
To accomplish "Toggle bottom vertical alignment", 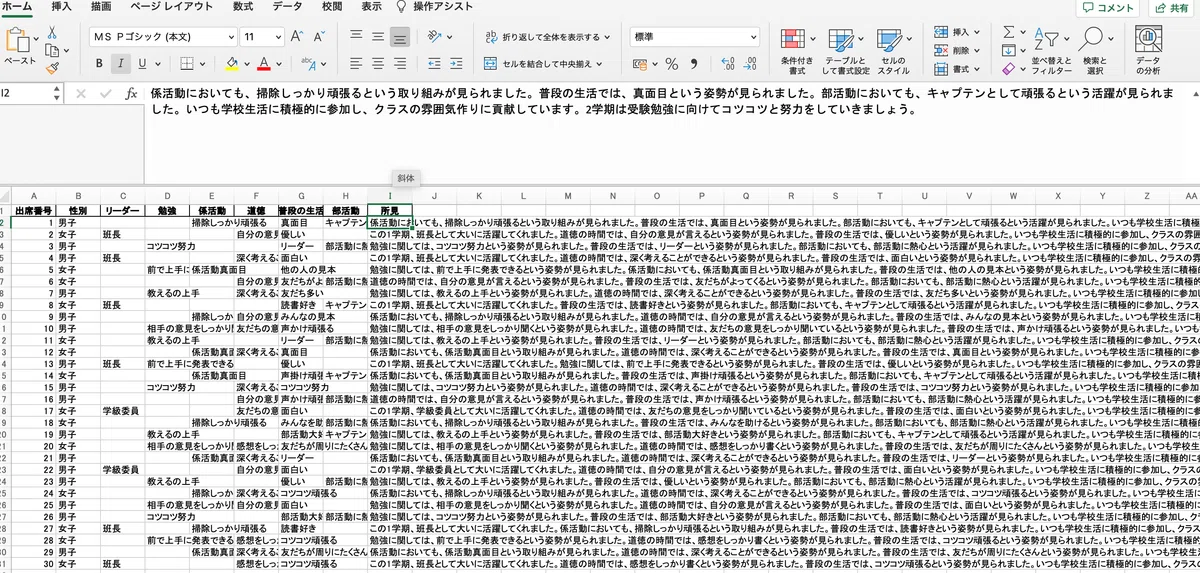I will coord(400,37).
